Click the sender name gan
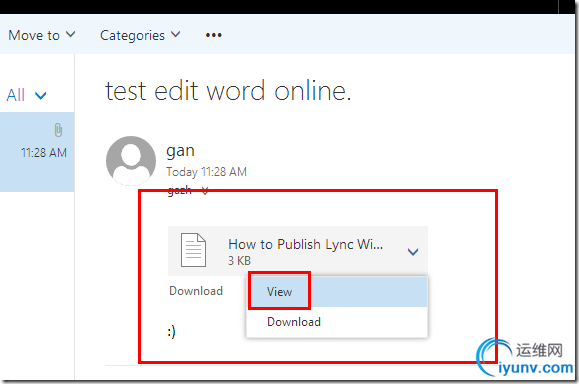The image size is (579, 384). pyautogui.click(x=180, y=151)
